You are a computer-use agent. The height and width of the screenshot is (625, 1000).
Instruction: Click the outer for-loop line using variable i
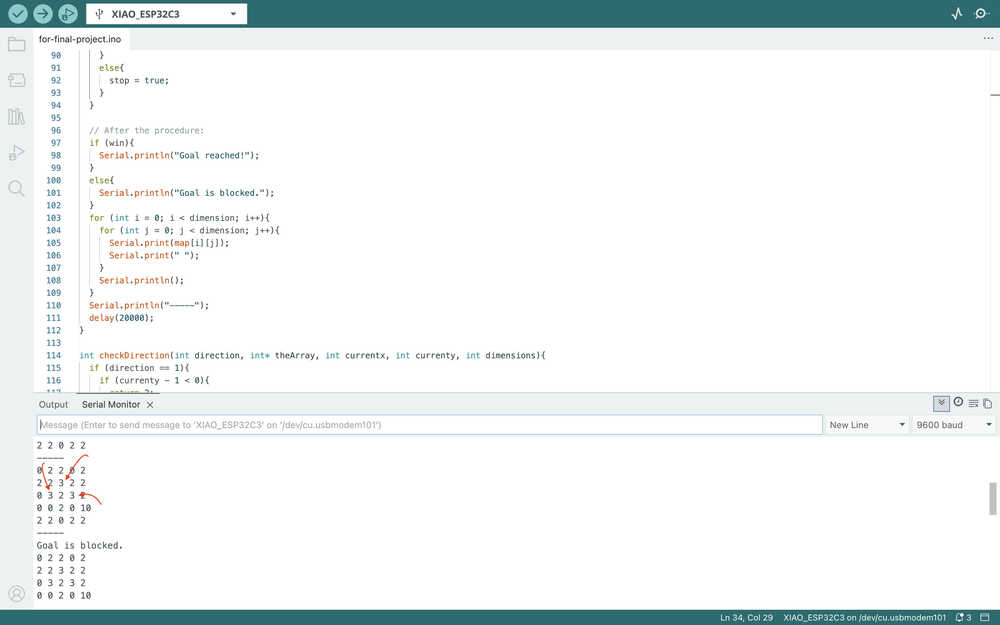pyautogui.click(x=179, y=218)
